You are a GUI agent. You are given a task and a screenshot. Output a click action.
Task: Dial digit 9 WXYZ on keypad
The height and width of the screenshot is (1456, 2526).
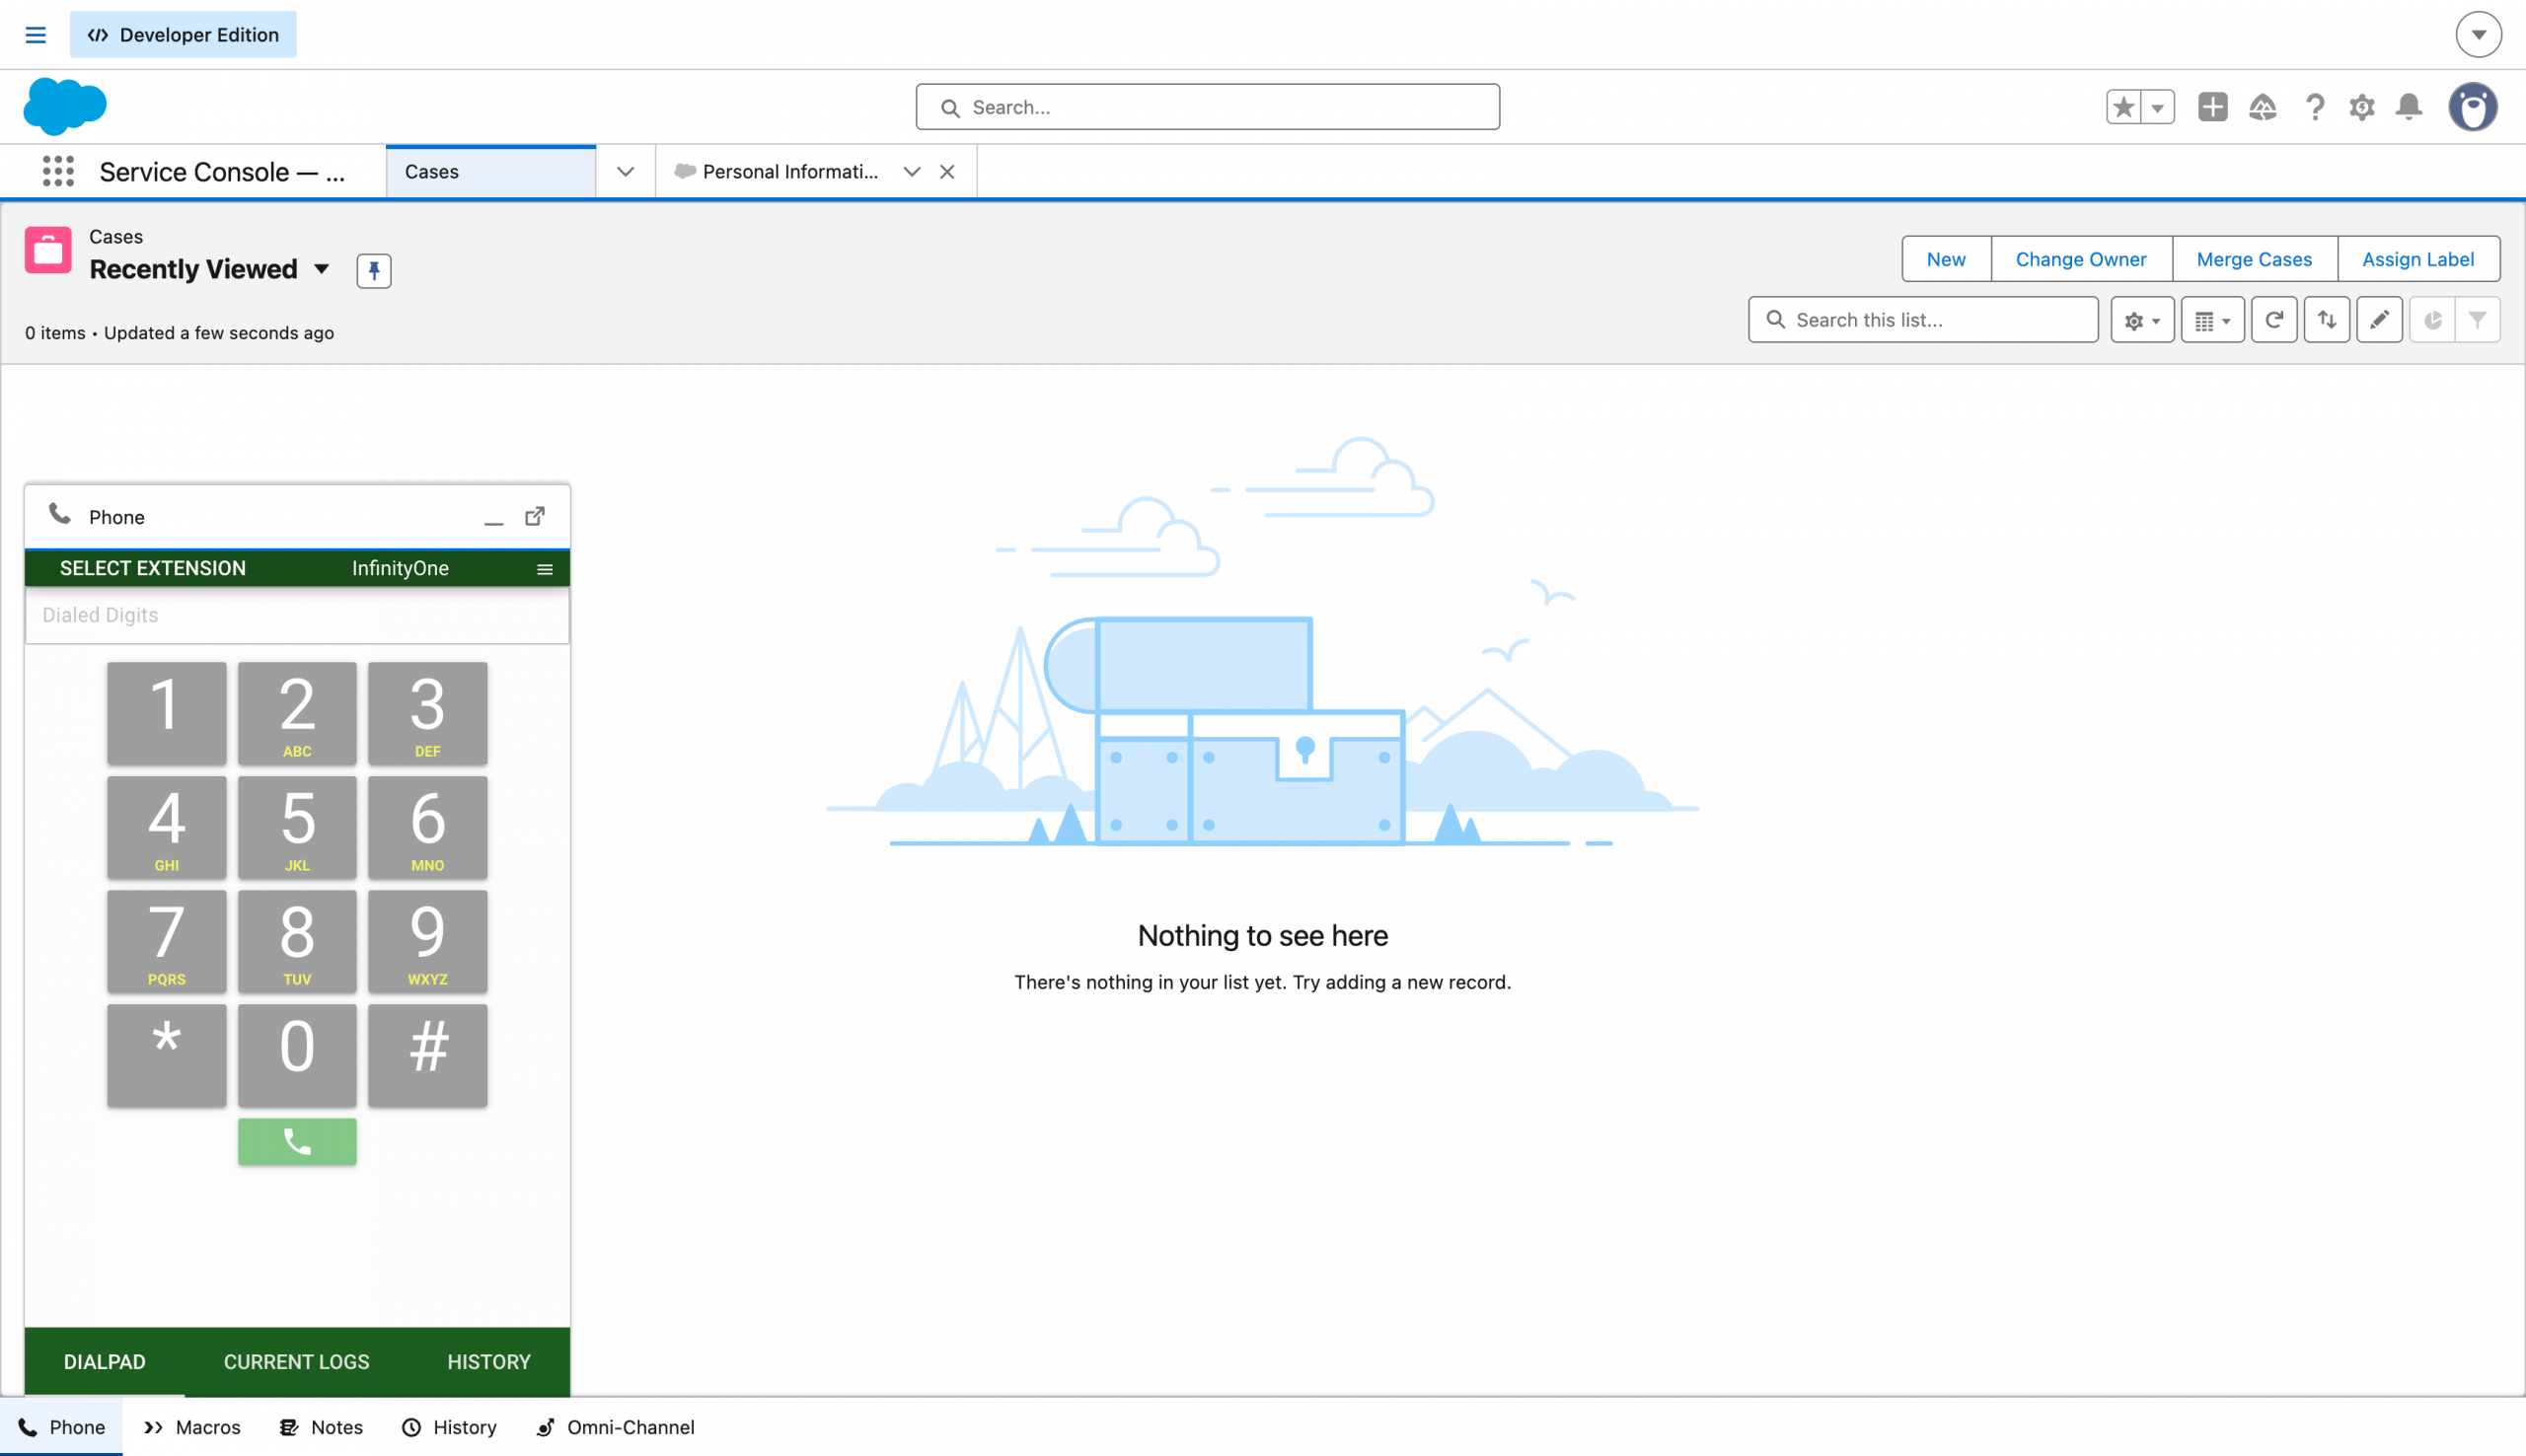[427, 941]
